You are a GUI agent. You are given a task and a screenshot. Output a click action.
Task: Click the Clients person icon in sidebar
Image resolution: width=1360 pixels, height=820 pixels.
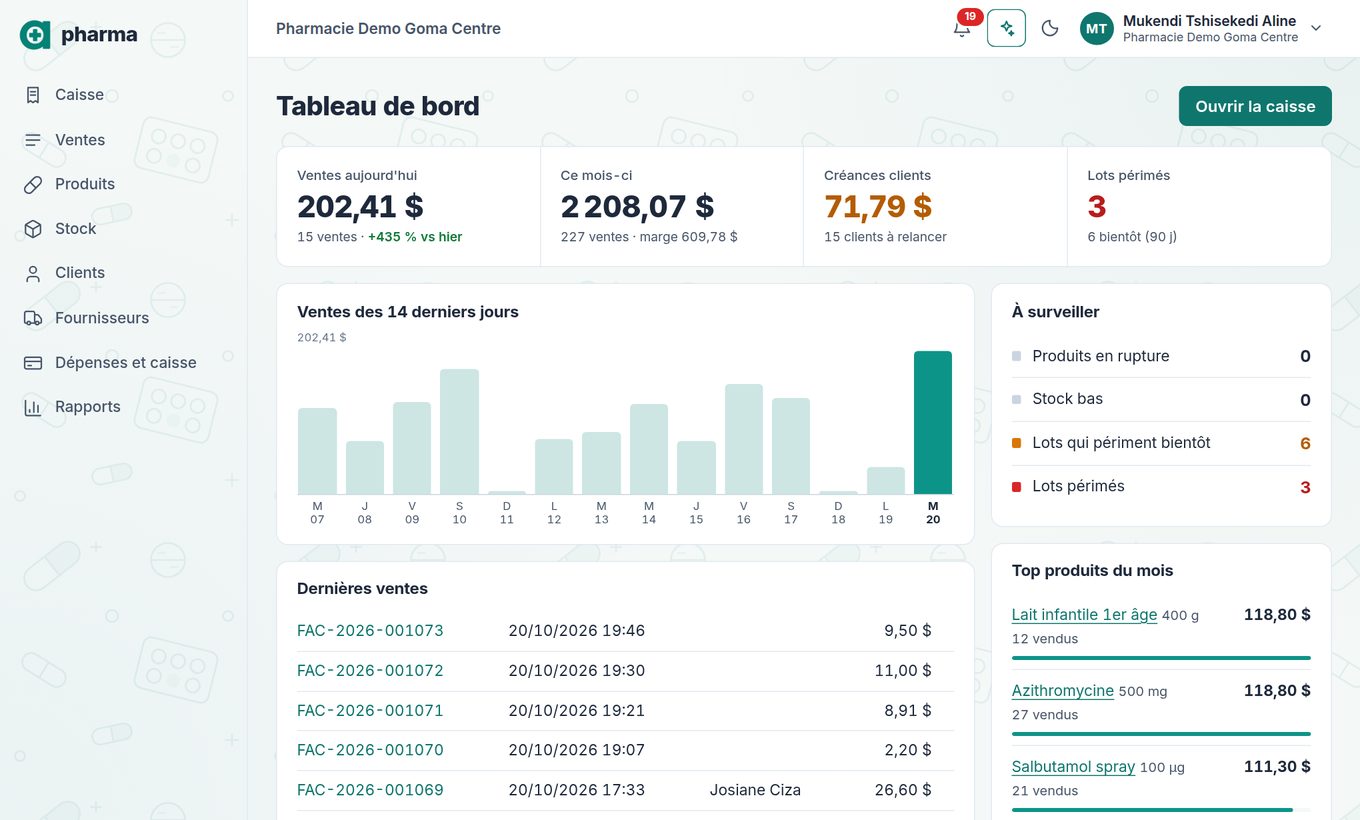pos(33,273)
